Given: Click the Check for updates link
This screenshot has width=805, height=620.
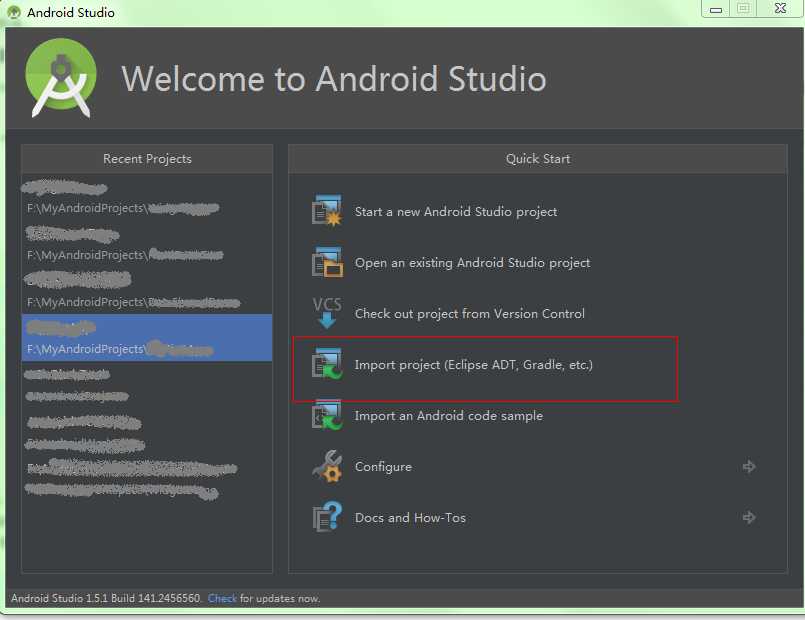Looking at the screenshot, I should 222,598.
